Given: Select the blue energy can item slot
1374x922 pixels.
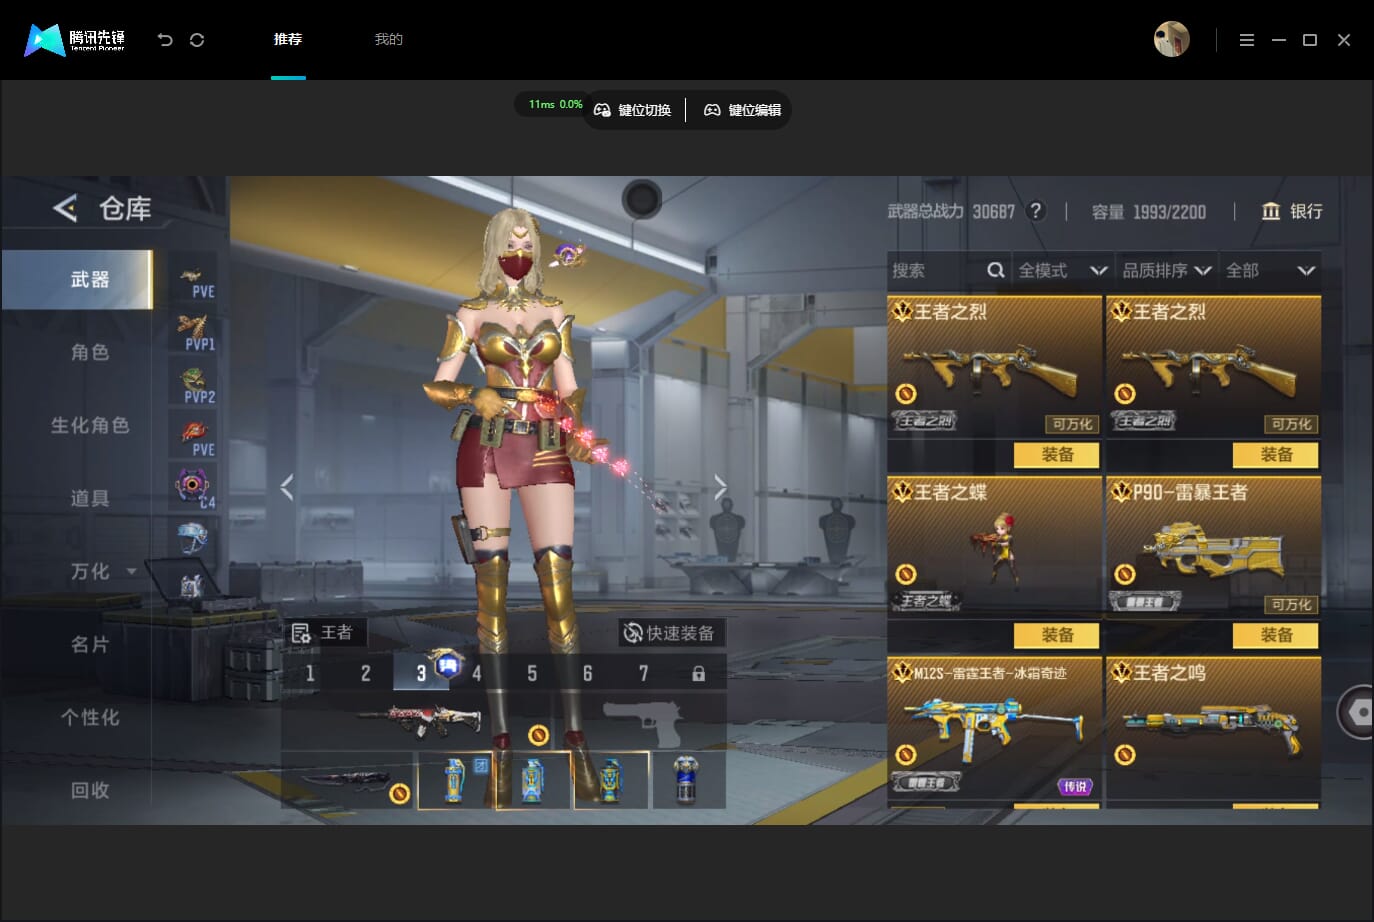Looking at the screenshot, I should click(x=688, y=779).
